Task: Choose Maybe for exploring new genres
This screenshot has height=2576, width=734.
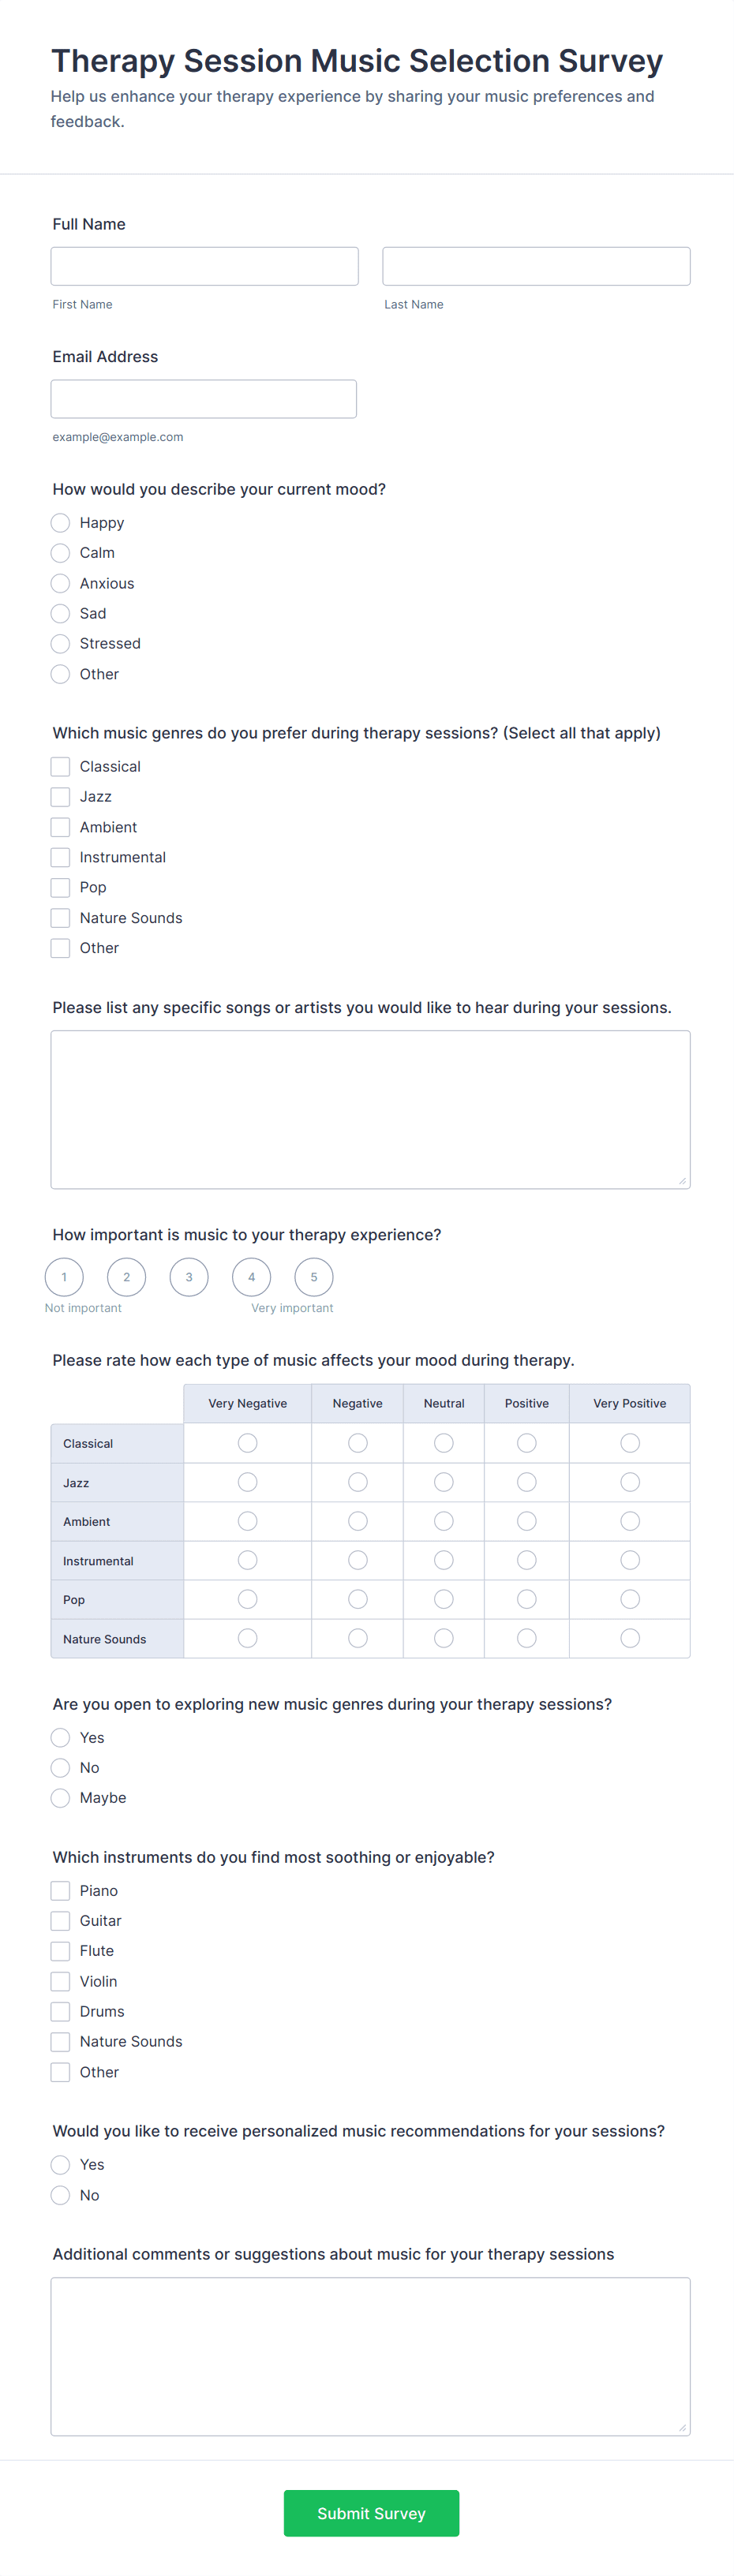Action: click(x=61, y=1798)
